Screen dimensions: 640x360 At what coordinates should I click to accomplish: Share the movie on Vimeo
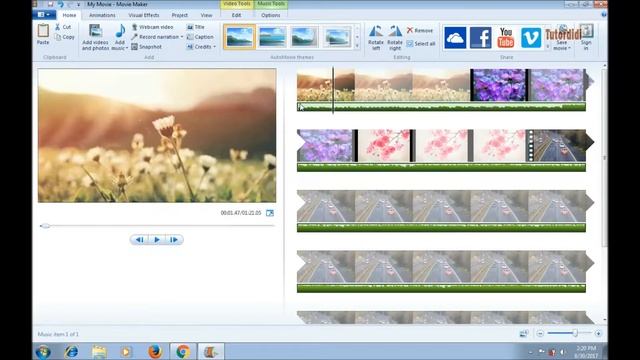tap(531, 38)
